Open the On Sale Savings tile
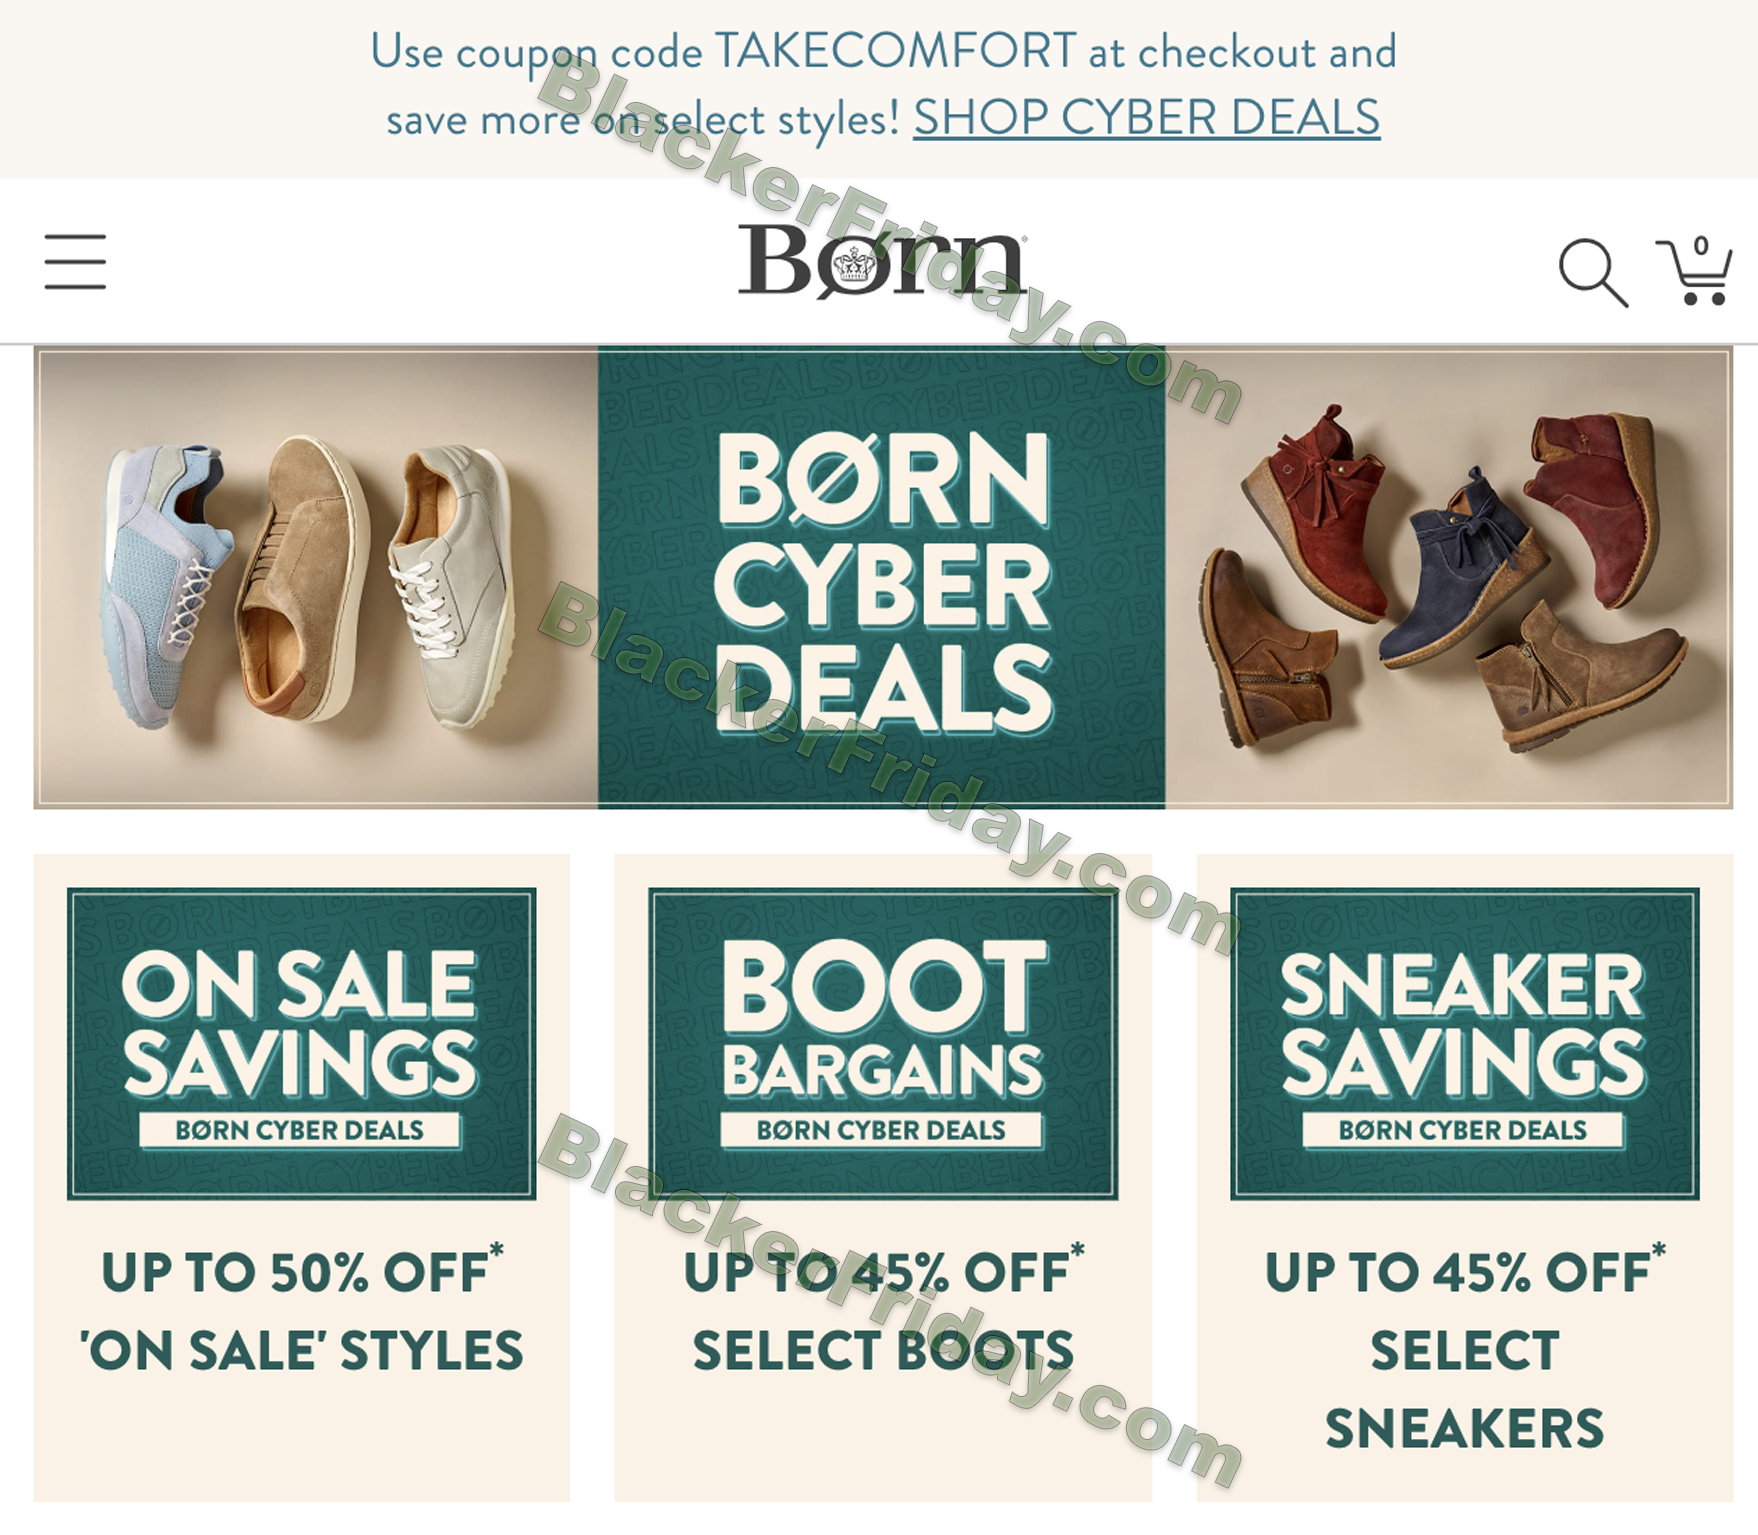 (x=301, y=1042)
